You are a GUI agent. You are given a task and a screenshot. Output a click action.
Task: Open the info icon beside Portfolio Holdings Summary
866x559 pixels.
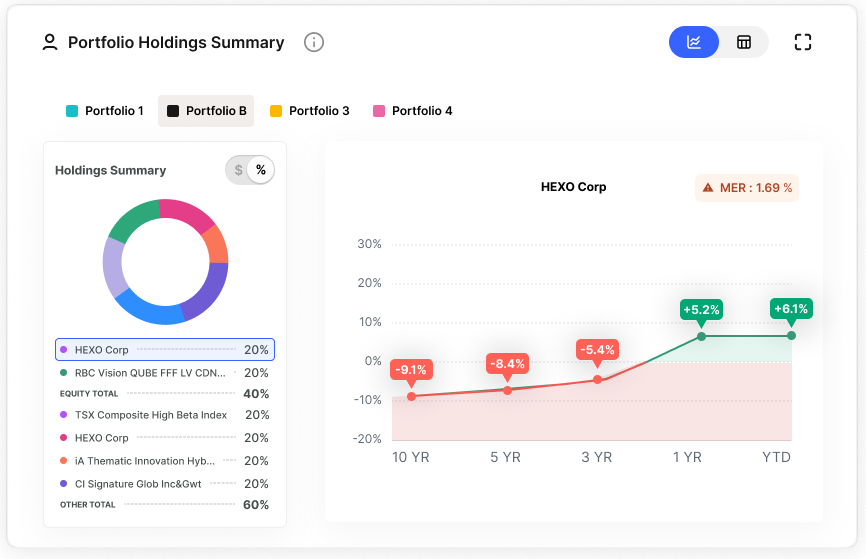(314, 42)
